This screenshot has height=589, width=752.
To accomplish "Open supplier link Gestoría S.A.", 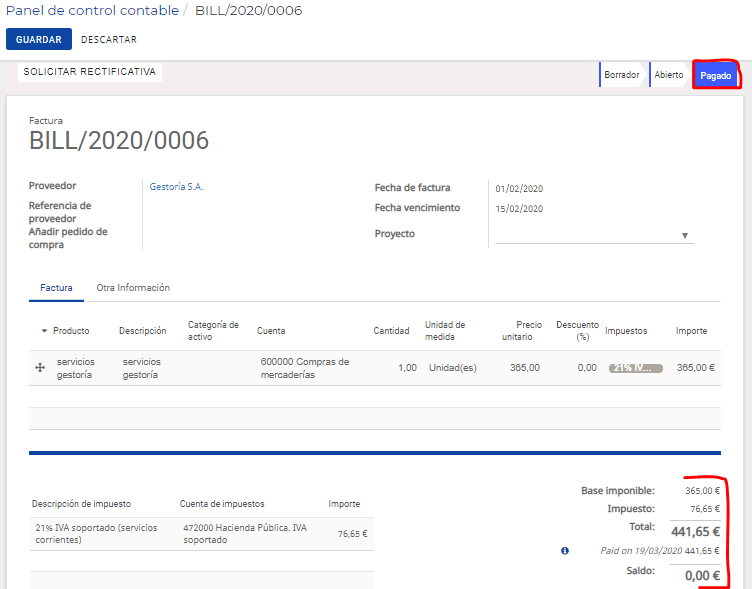I will pyautogui.click(x=176, y=187).
